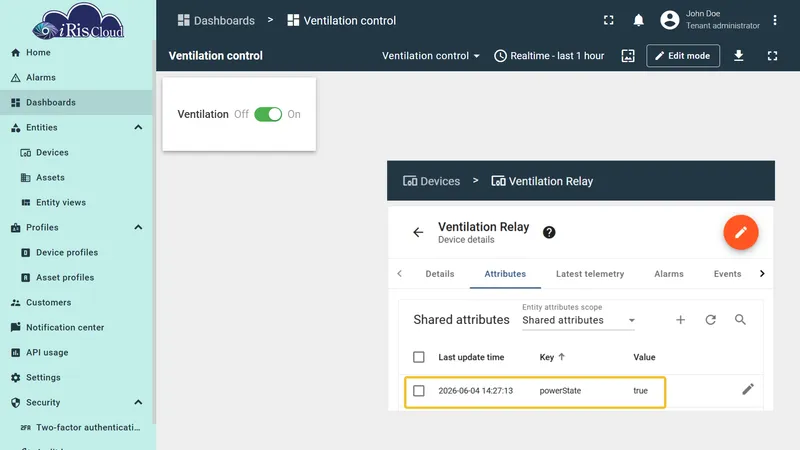This screenshot has width=800, height=450.
Task: Select all attributes header checkbox
Action: 419,357
